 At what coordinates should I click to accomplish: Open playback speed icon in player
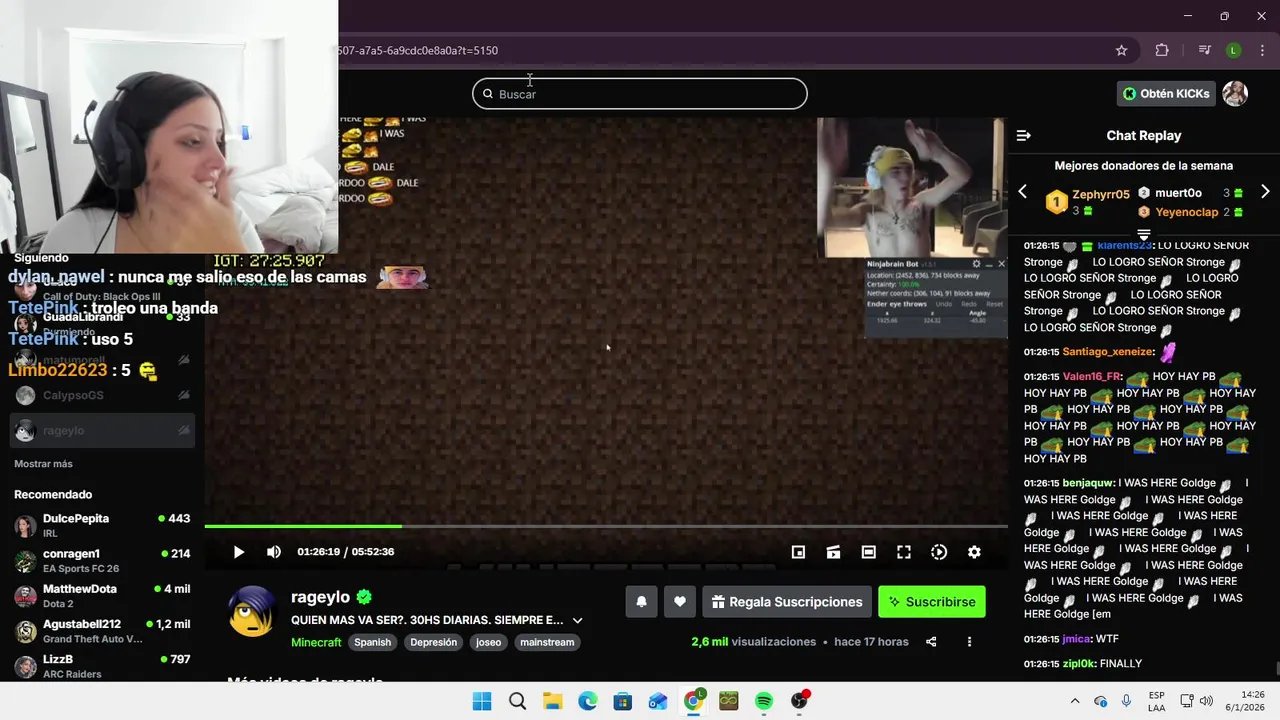point(939,552)
